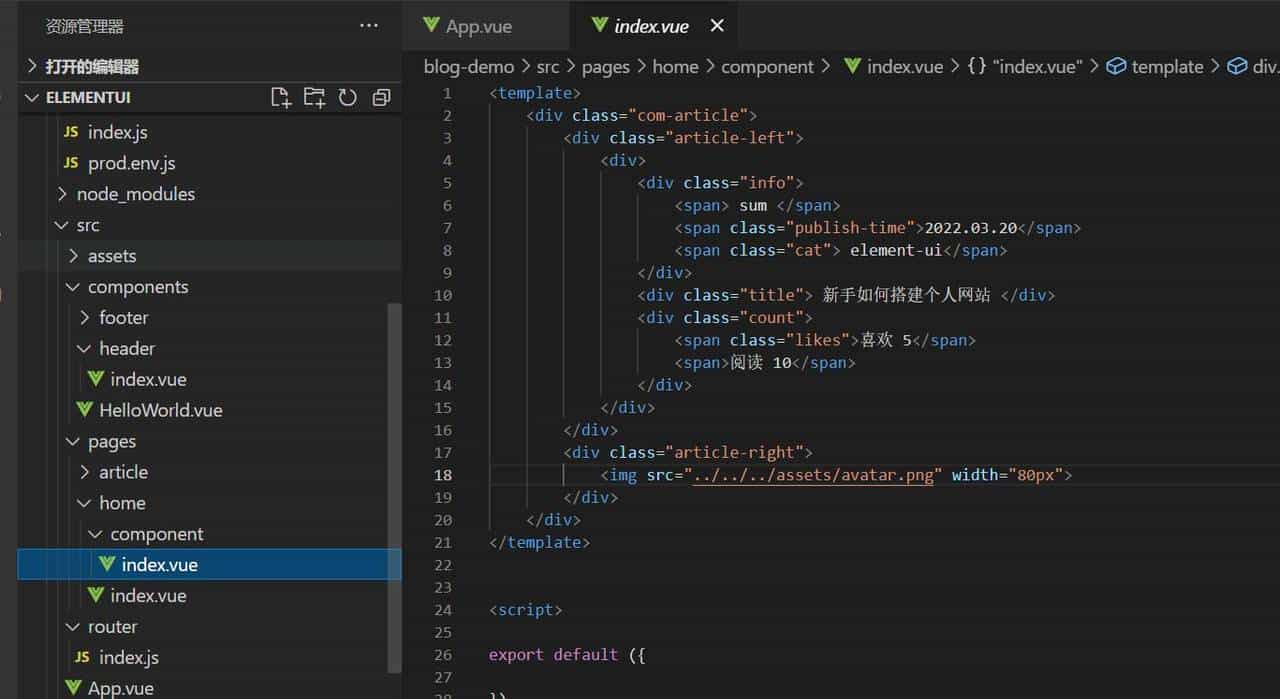Switch to the App.vue tab

pyautogui.click(x=478, y=27)
